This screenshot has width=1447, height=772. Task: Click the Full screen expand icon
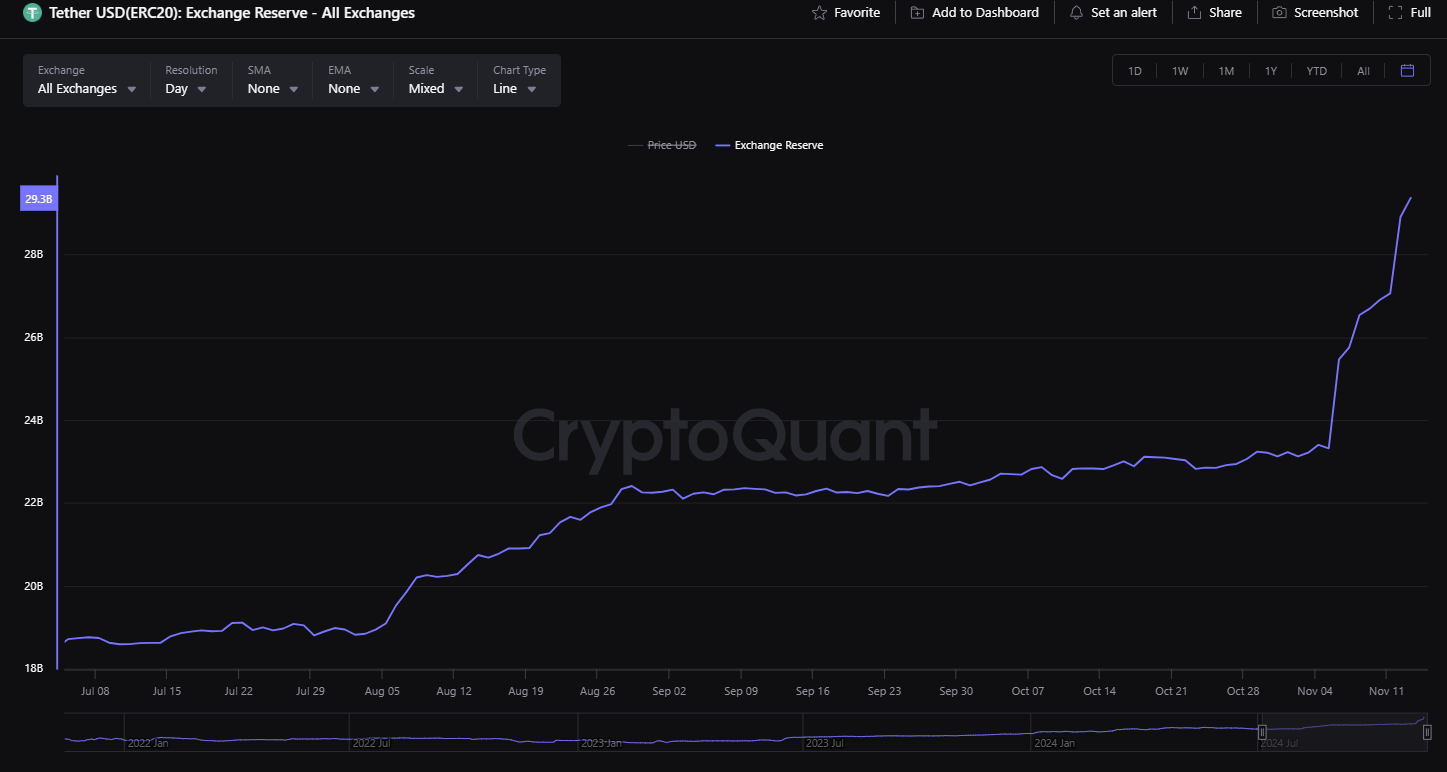click(1395, 13)
